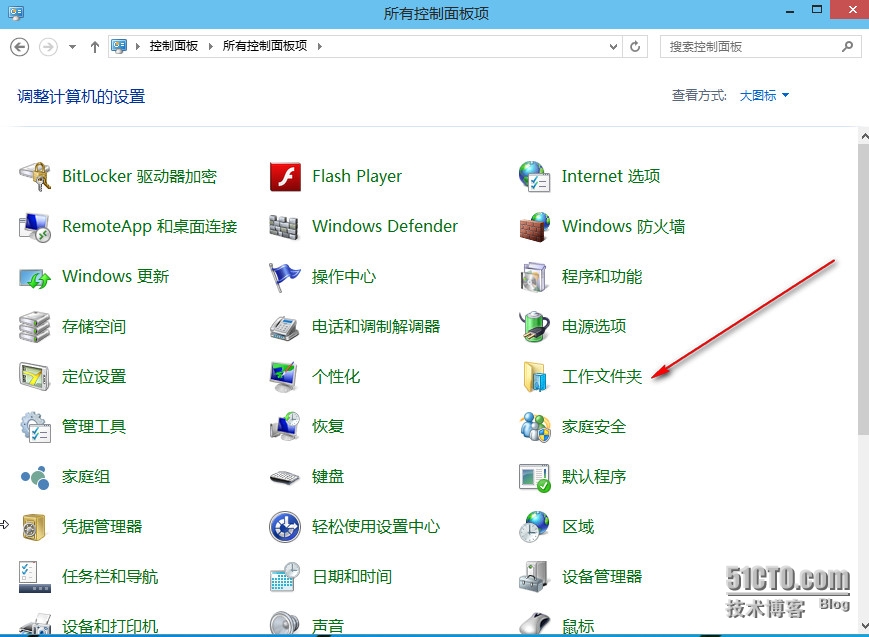Open 日期和时间 calendar icon
Viewport: 869px width, 637px height.
[x=285, y=577]
